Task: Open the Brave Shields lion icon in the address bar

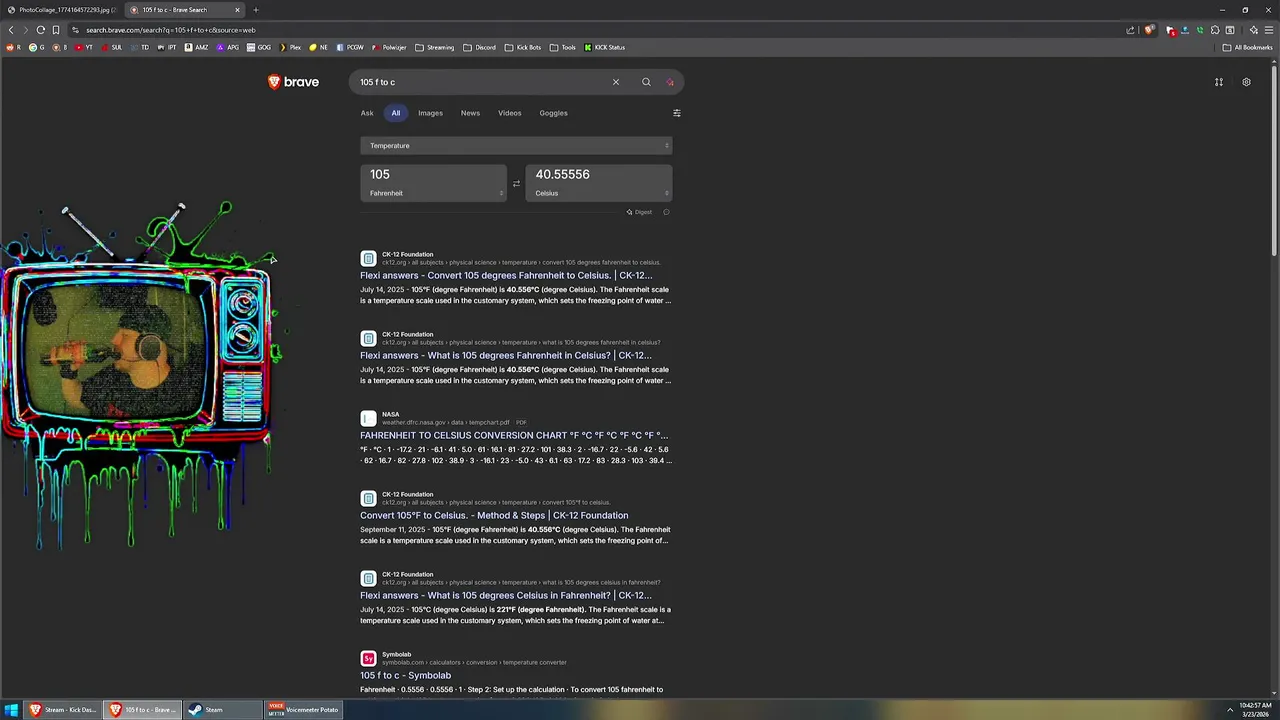Action: [1150, 30]
